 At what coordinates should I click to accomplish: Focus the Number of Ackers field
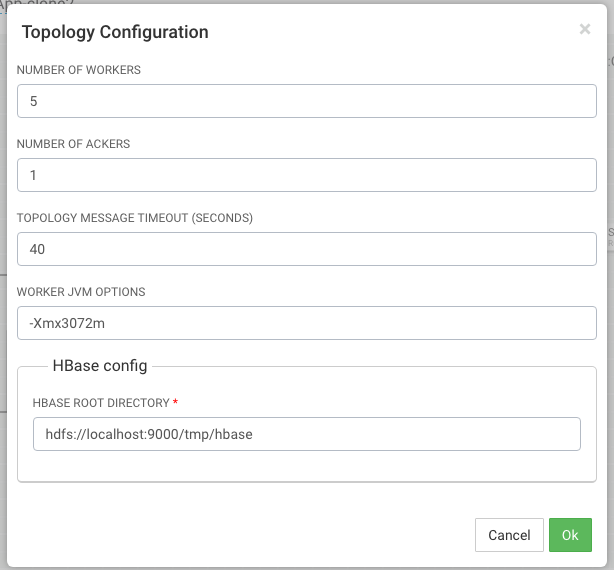[x=307, y=175]
